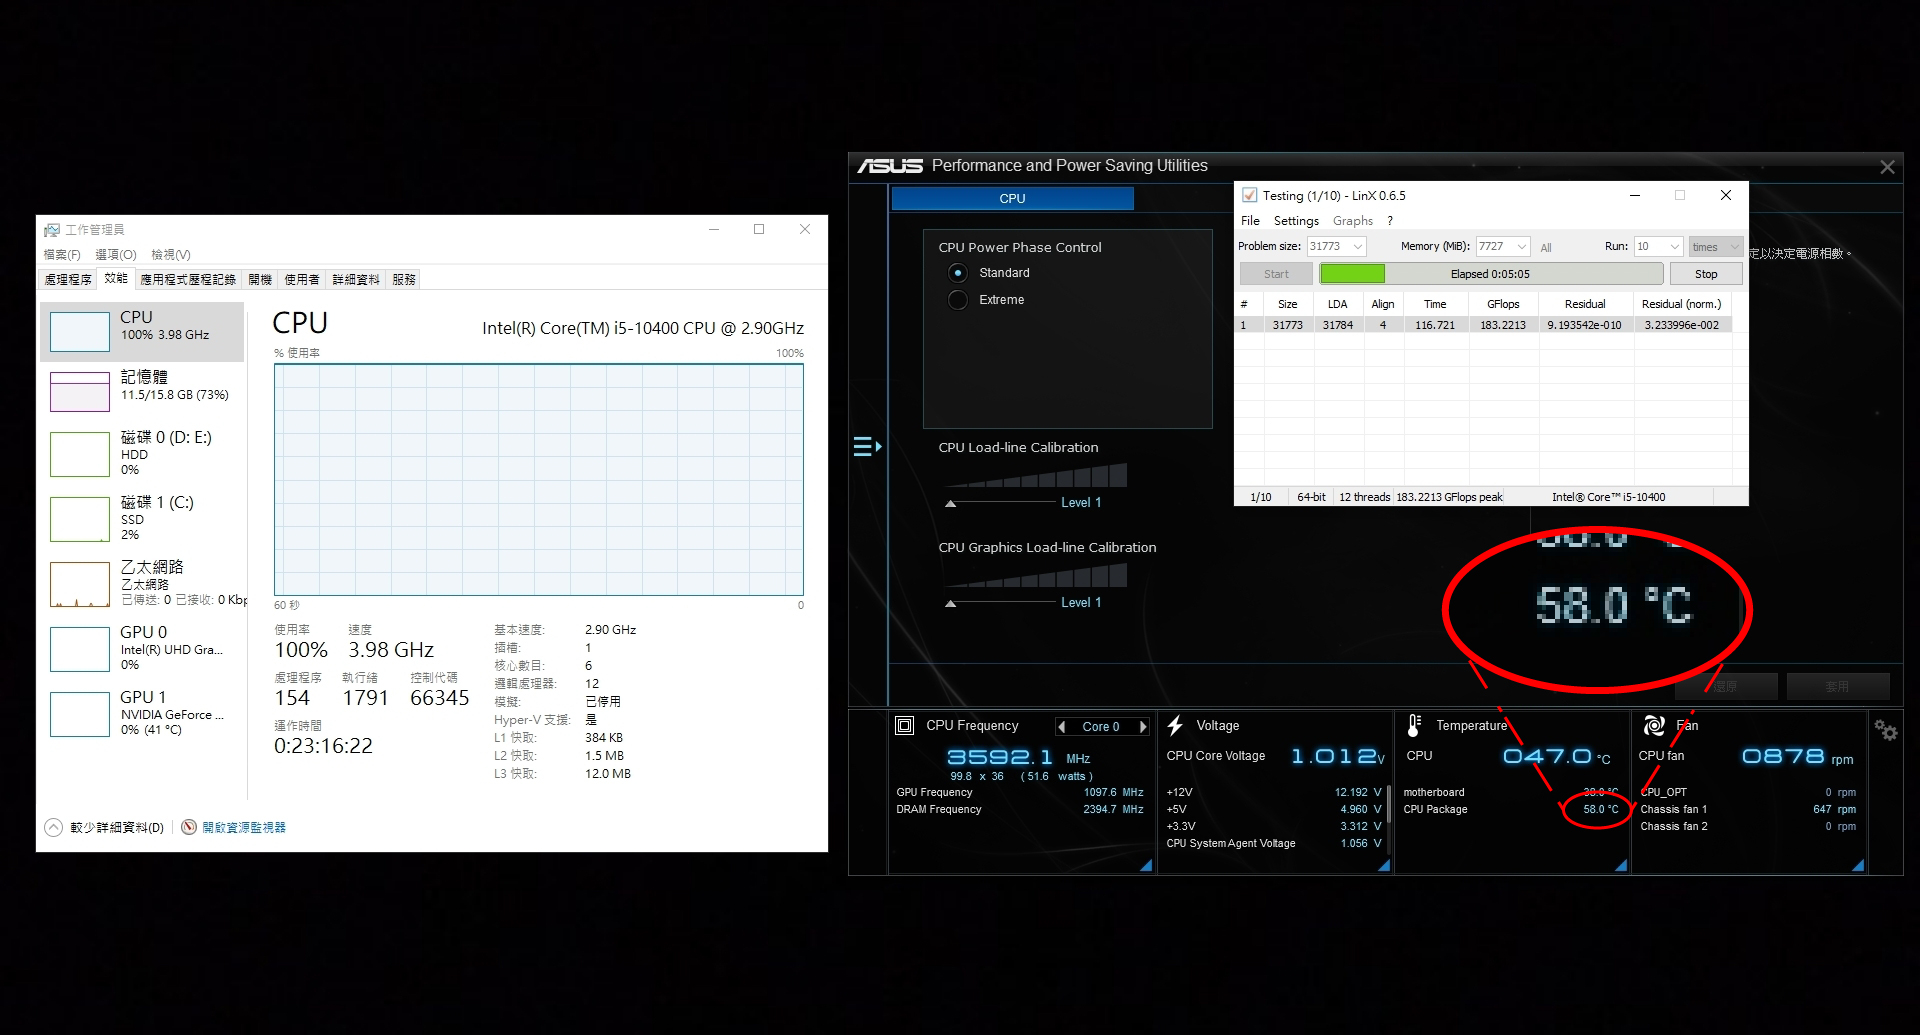Switch to 詳細資料 tab in Task Manager

tap(356, 280)
